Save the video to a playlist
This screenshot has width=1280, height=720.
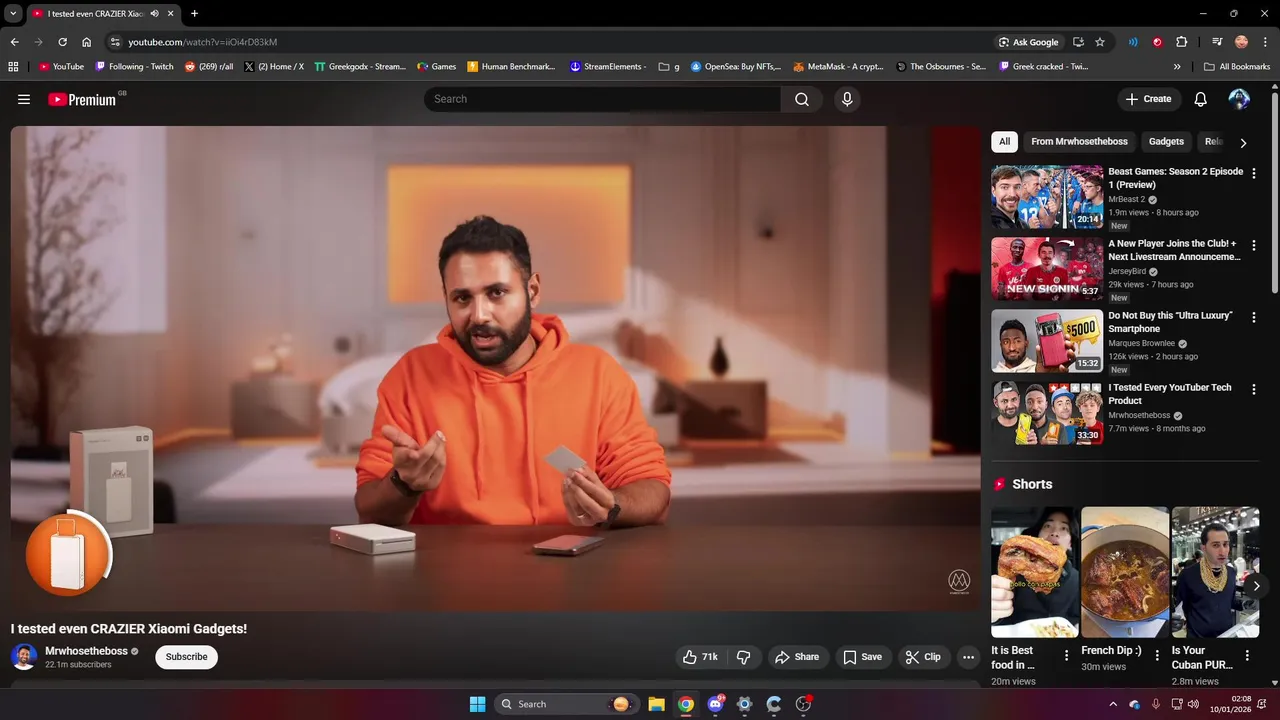[862, 657]
